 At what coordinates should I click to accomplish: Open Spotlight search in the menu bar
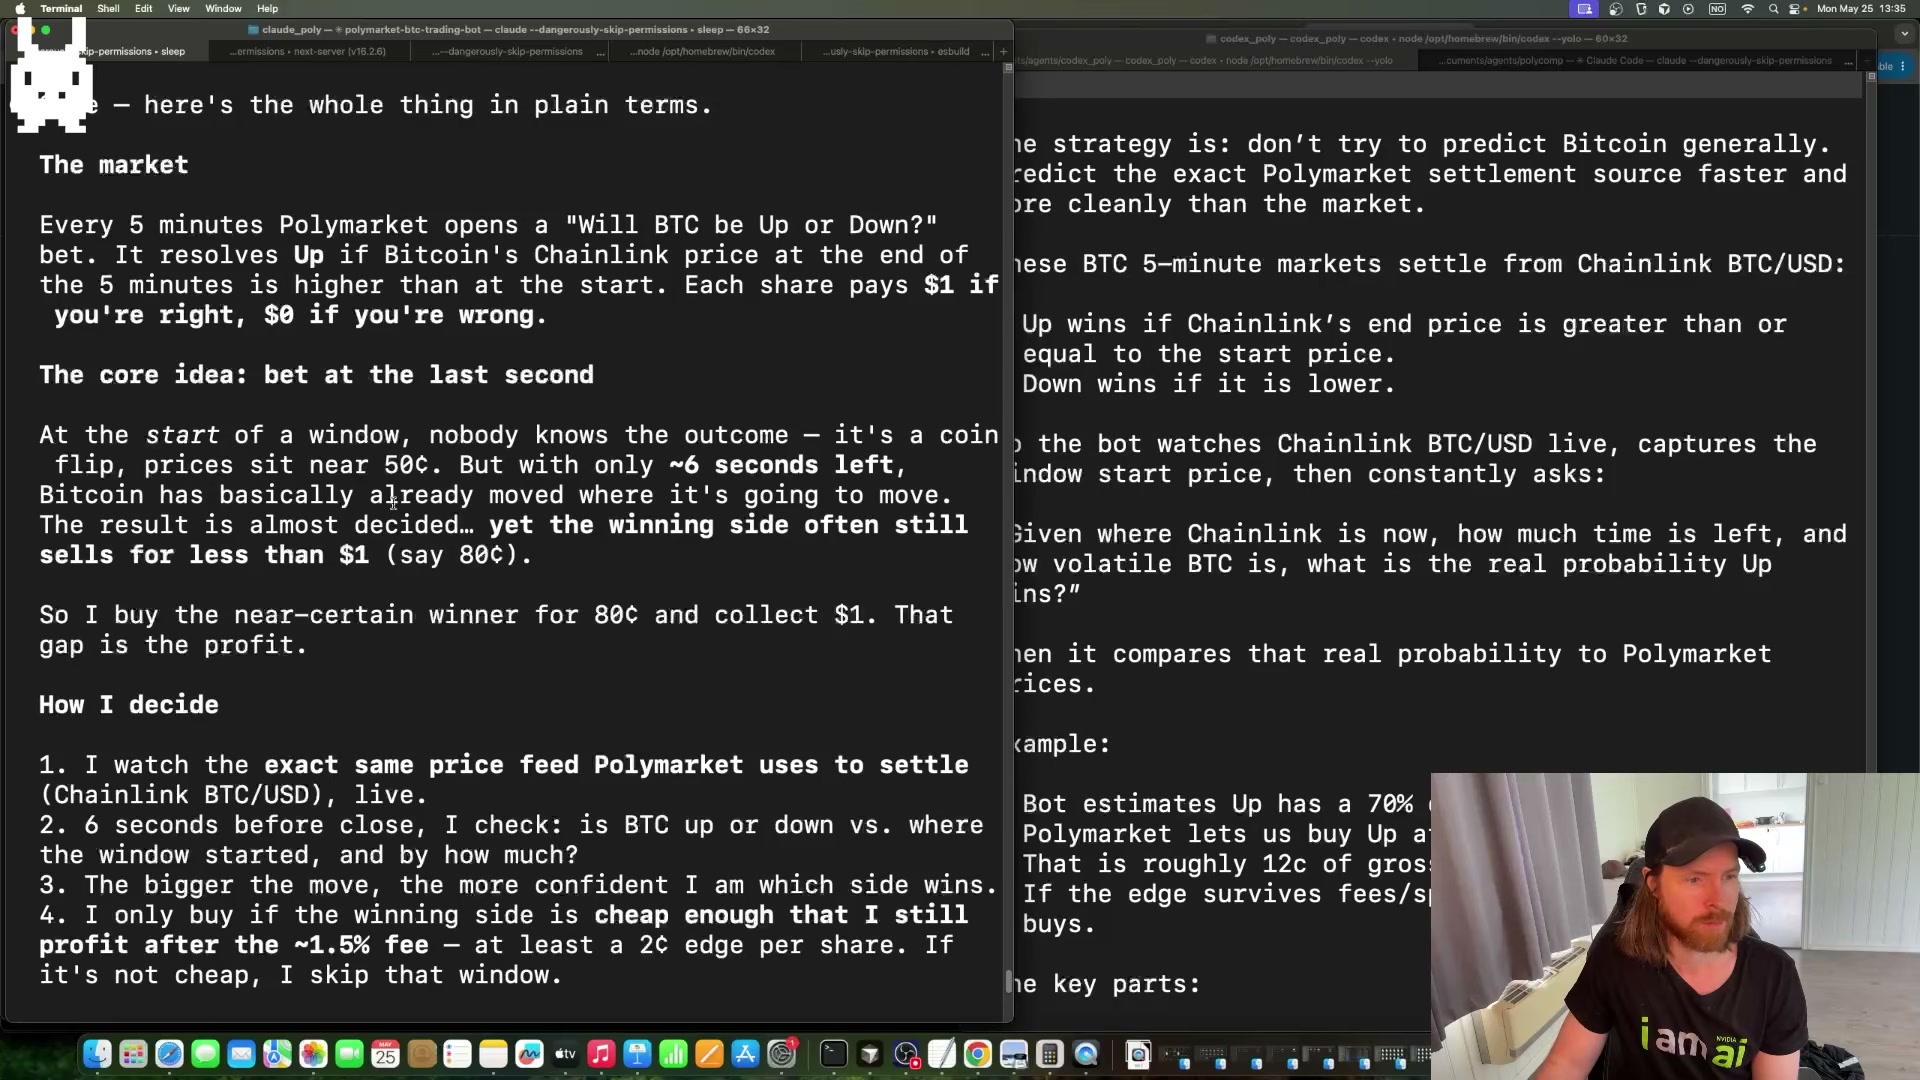(1773, 9)
